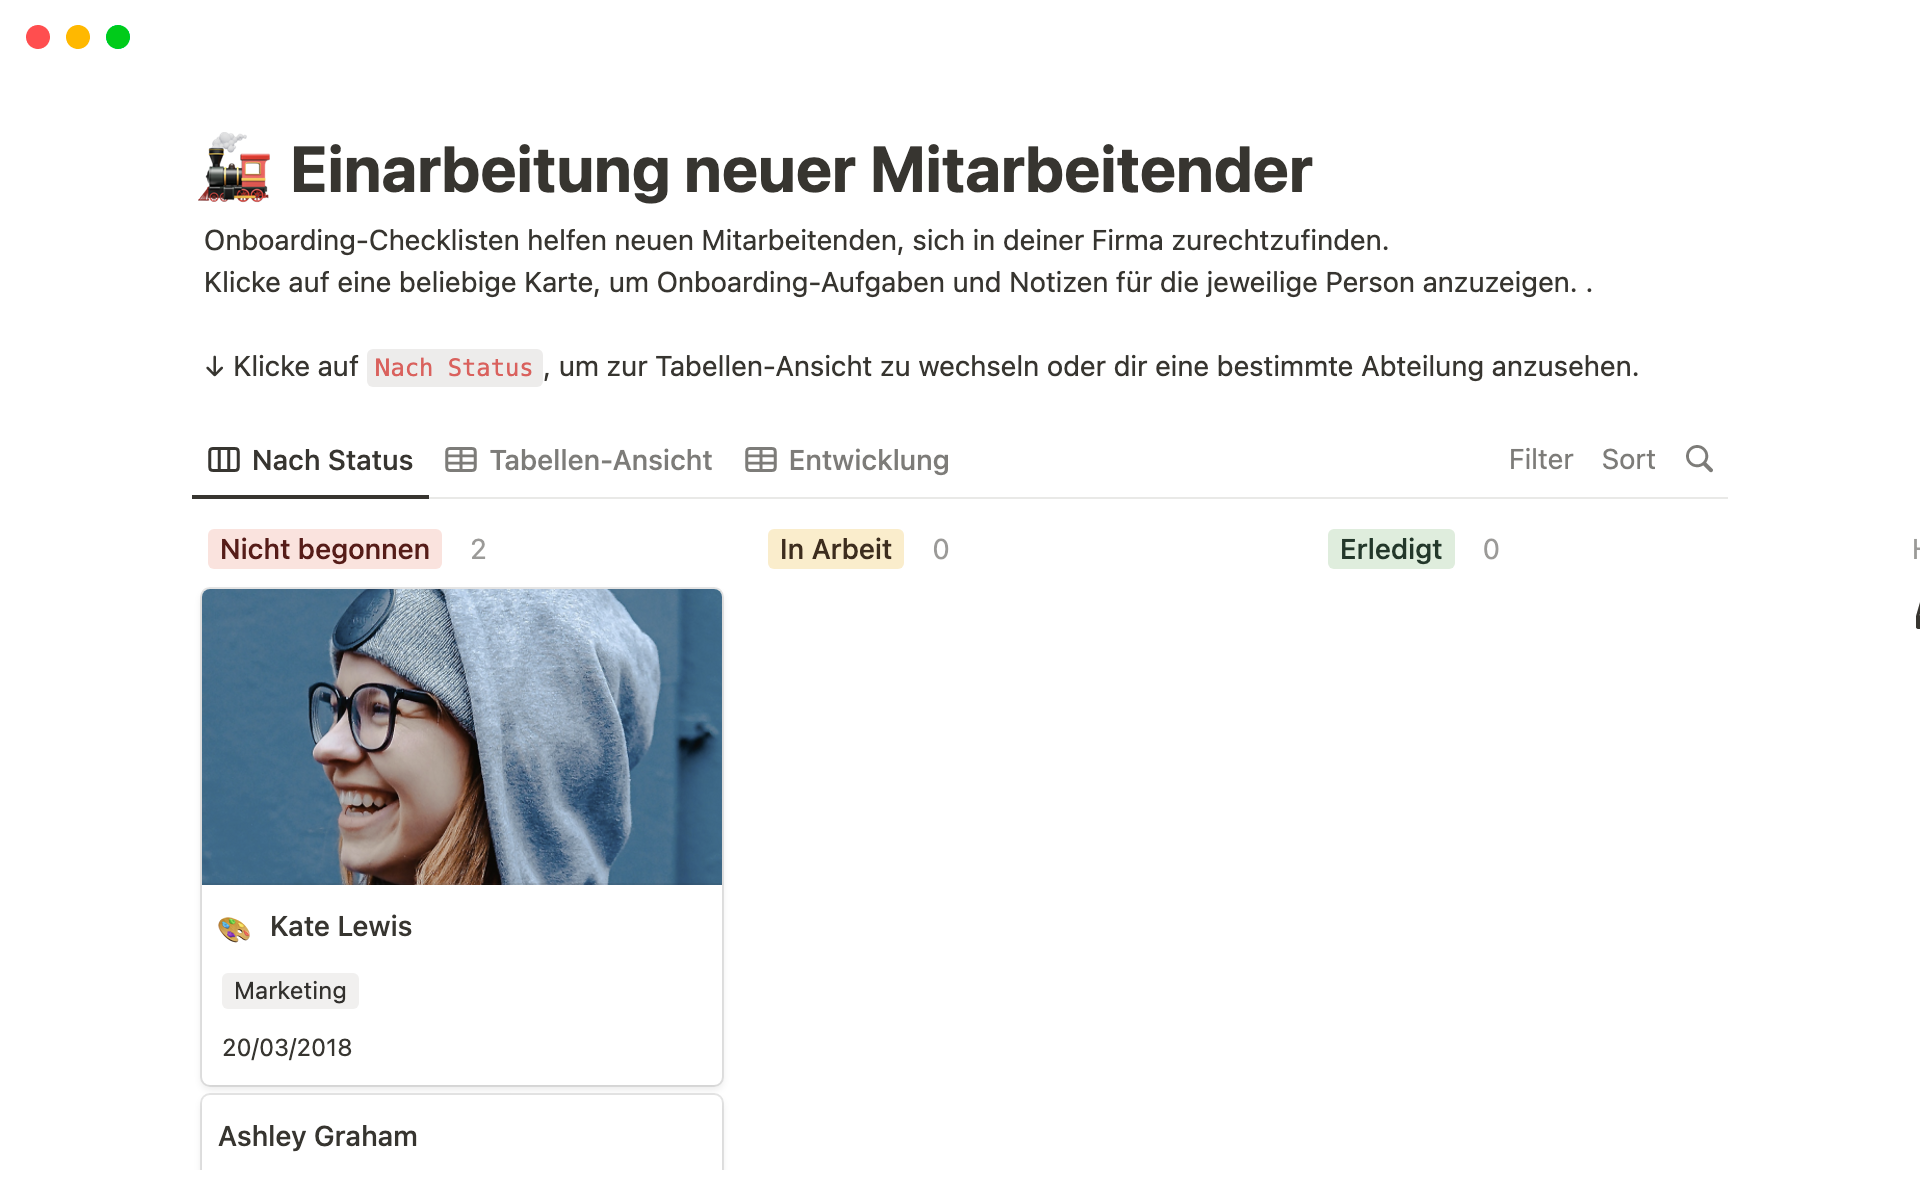Open the Sort menu
The image size is (1920, 1200).
1628,459
